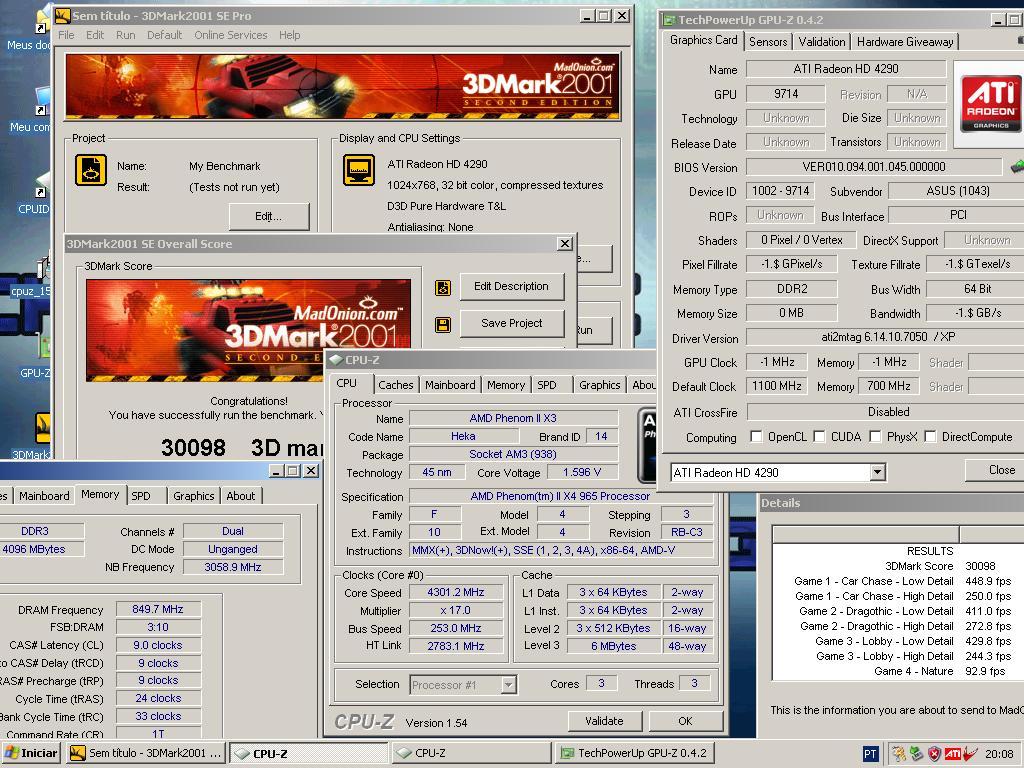
Task: Click the GPU name field ATI Radeon HD 4290
Action: coord(846,69)
